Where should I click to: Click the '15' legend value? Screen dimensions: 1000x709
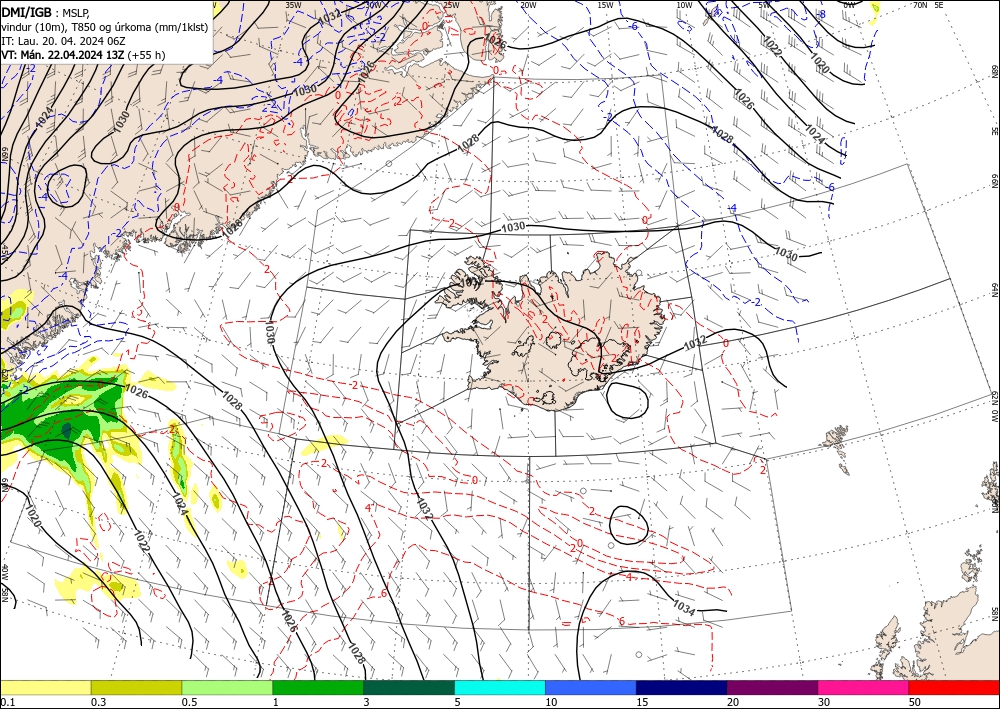(x=642, y=702)
